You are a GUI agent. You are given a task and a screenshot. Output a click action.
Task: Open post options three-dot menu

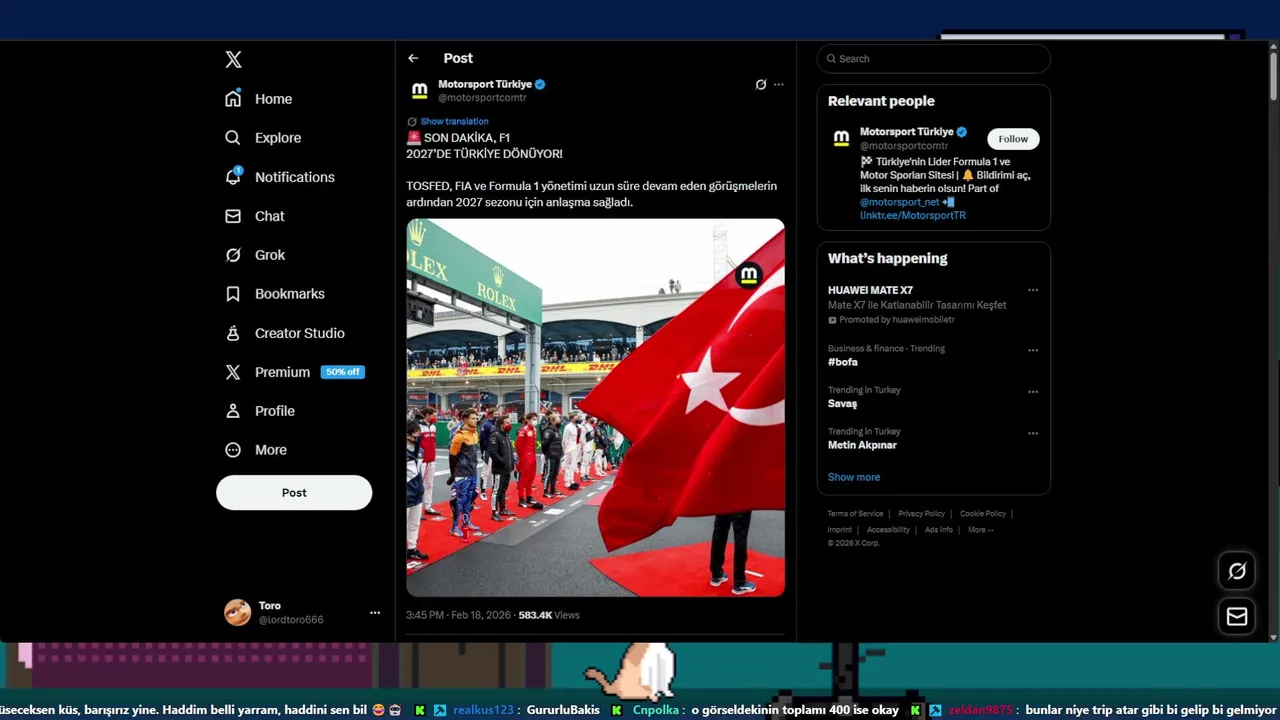pyautogui.click(x=779, y=85)
